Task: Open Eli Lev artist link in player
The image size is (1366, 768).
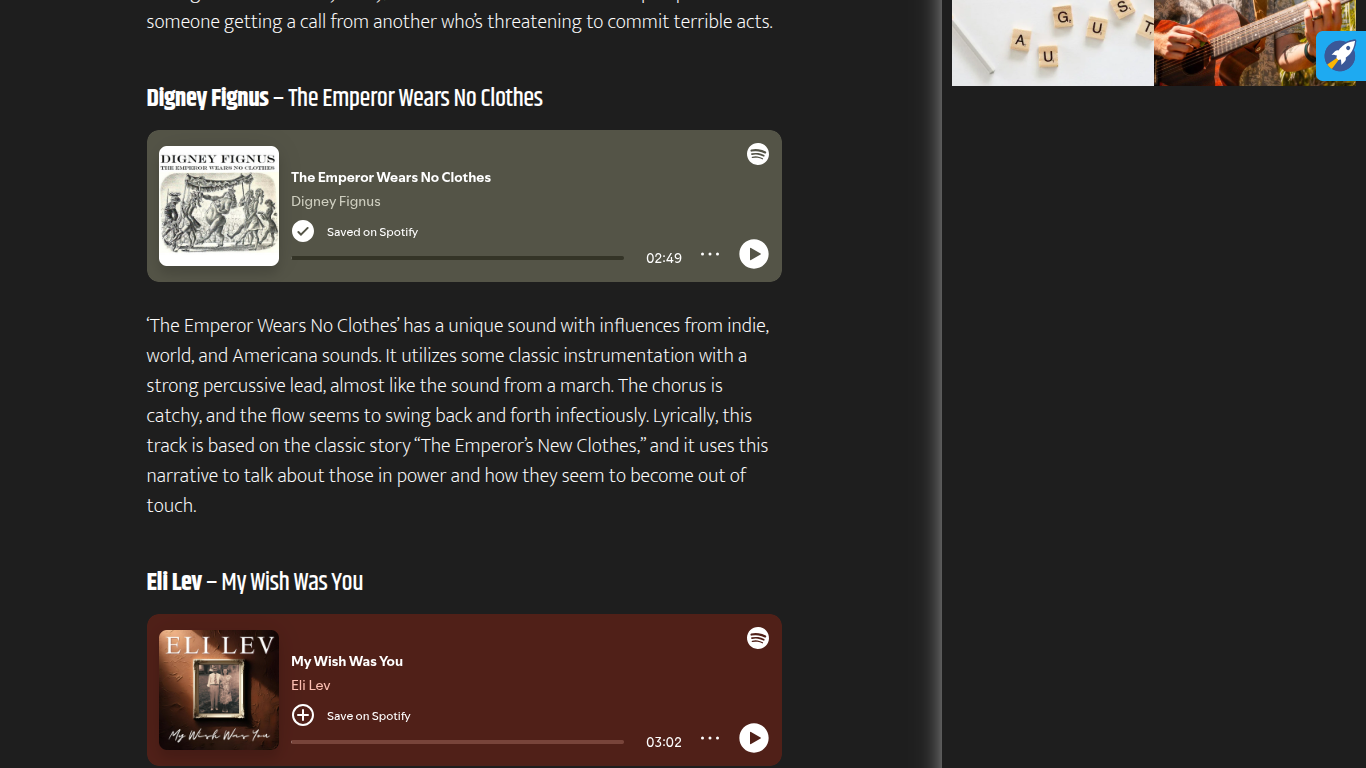Action: click(x=311, y=685)
